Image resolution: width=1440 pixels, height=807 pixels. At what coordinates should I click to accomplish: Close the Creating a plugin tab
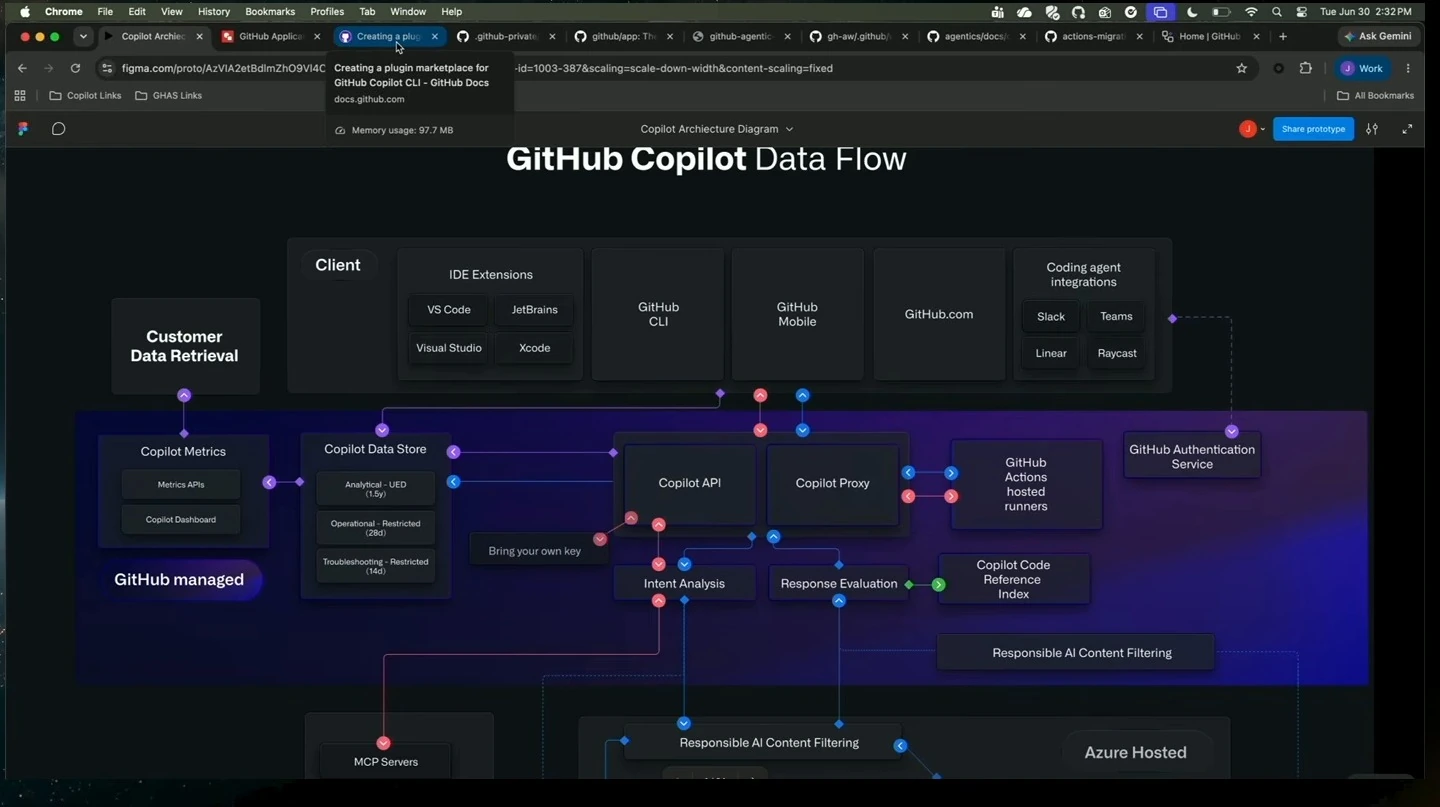pyautogui.click(x=434, y=36)
